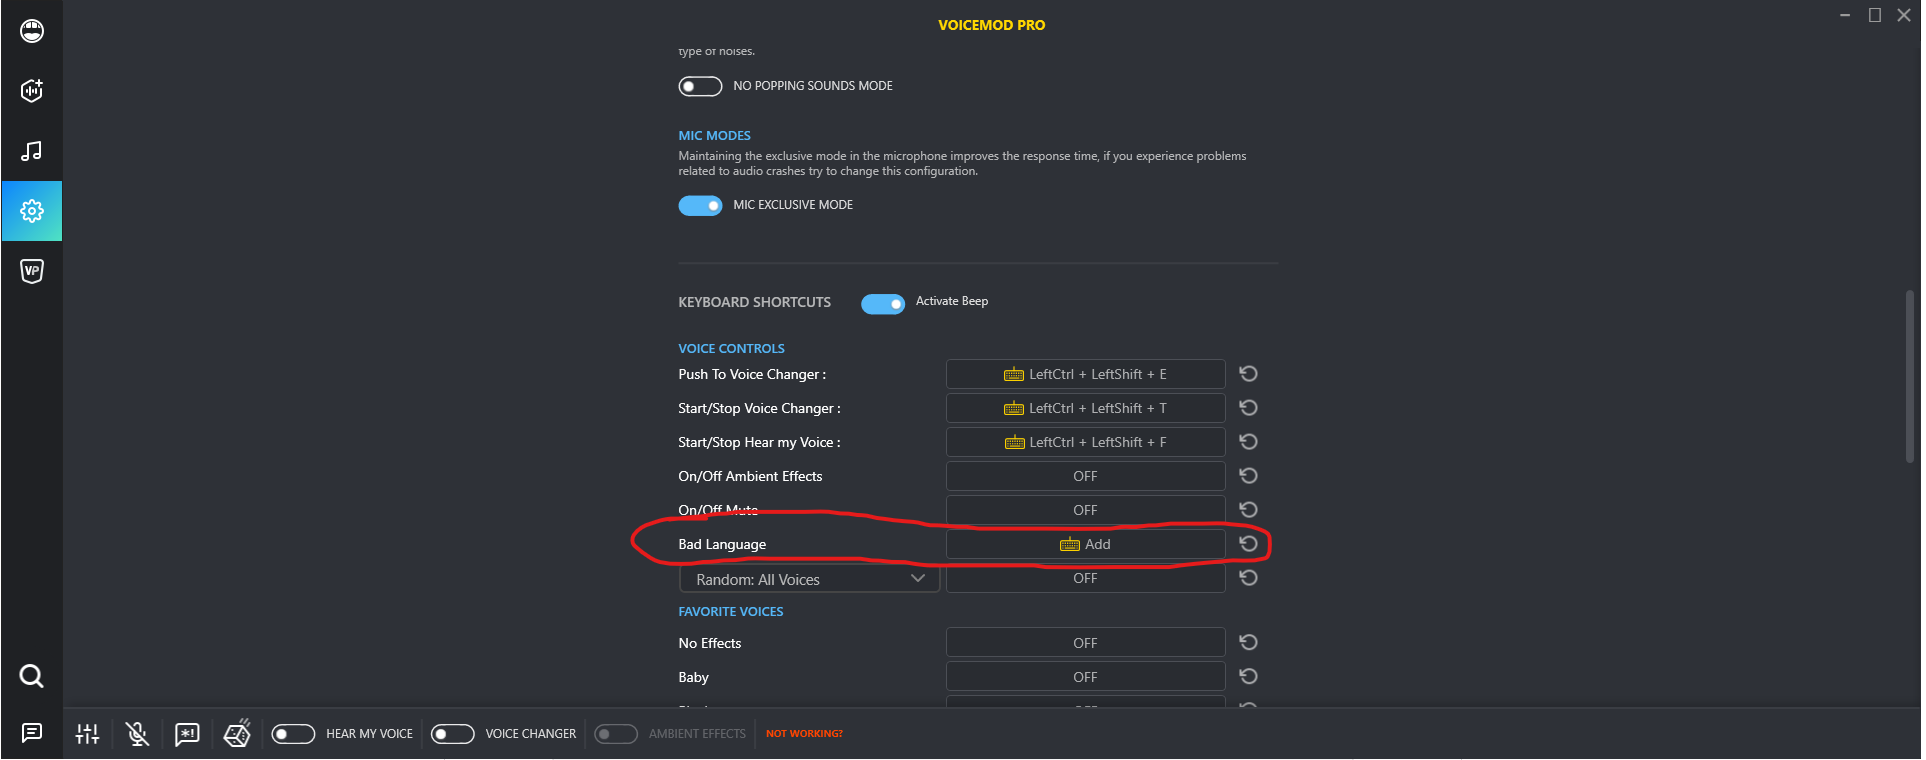Reset the Bad Language shortcut
The height and width of the screenshot is (760, 1926).
click(x=1248, y=544)
